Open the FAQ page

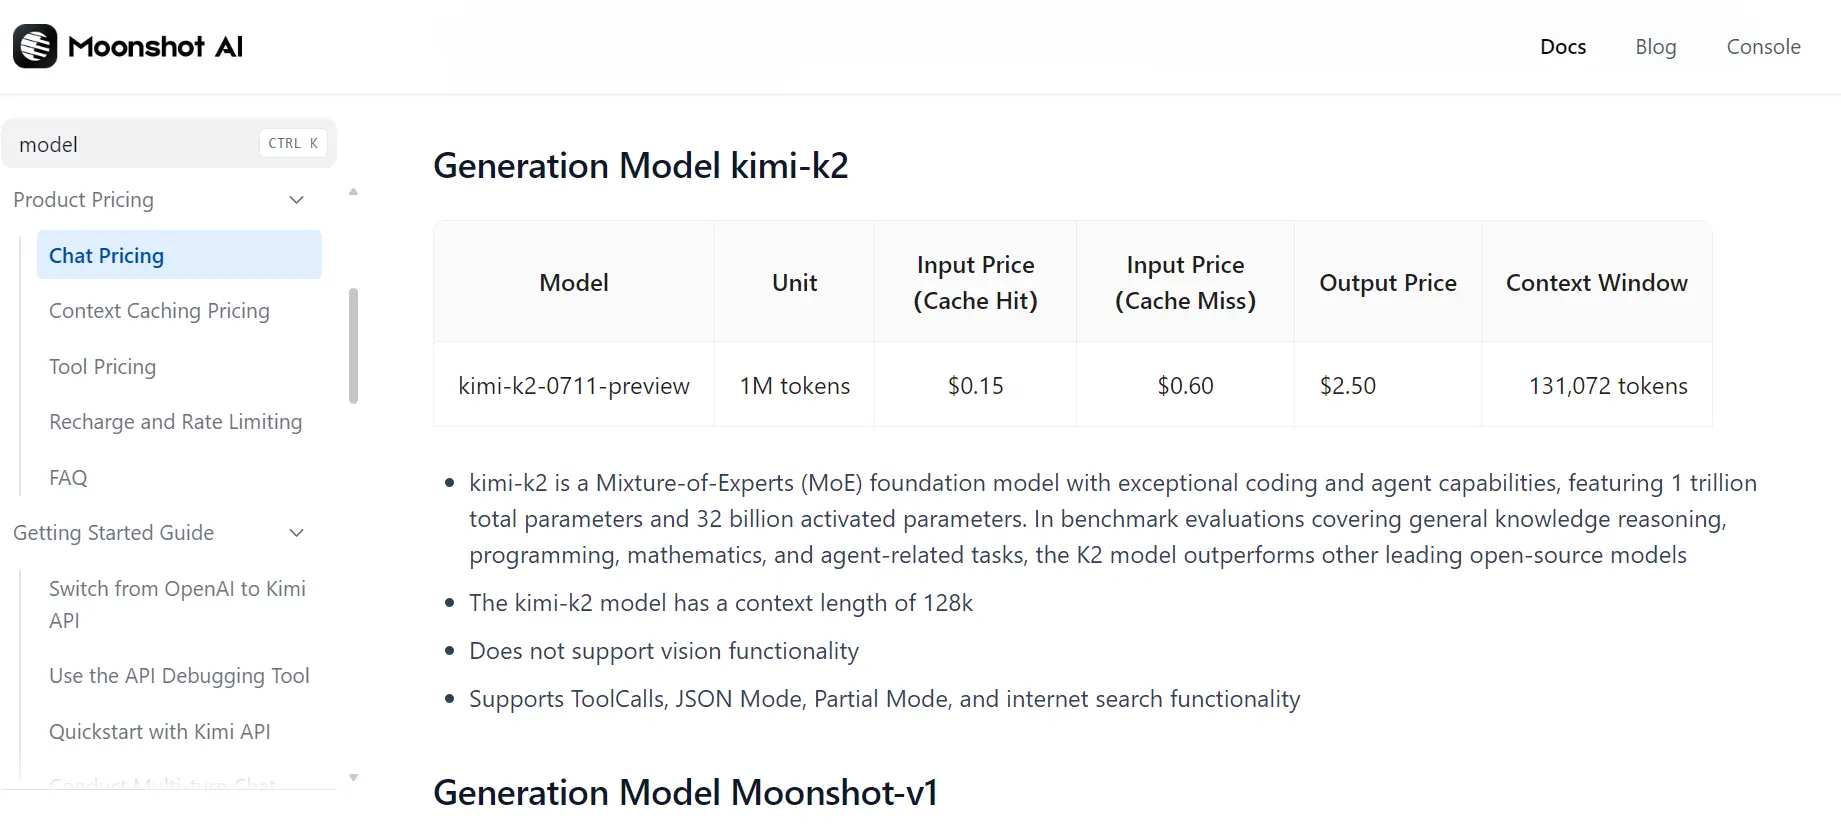point(68,477)
